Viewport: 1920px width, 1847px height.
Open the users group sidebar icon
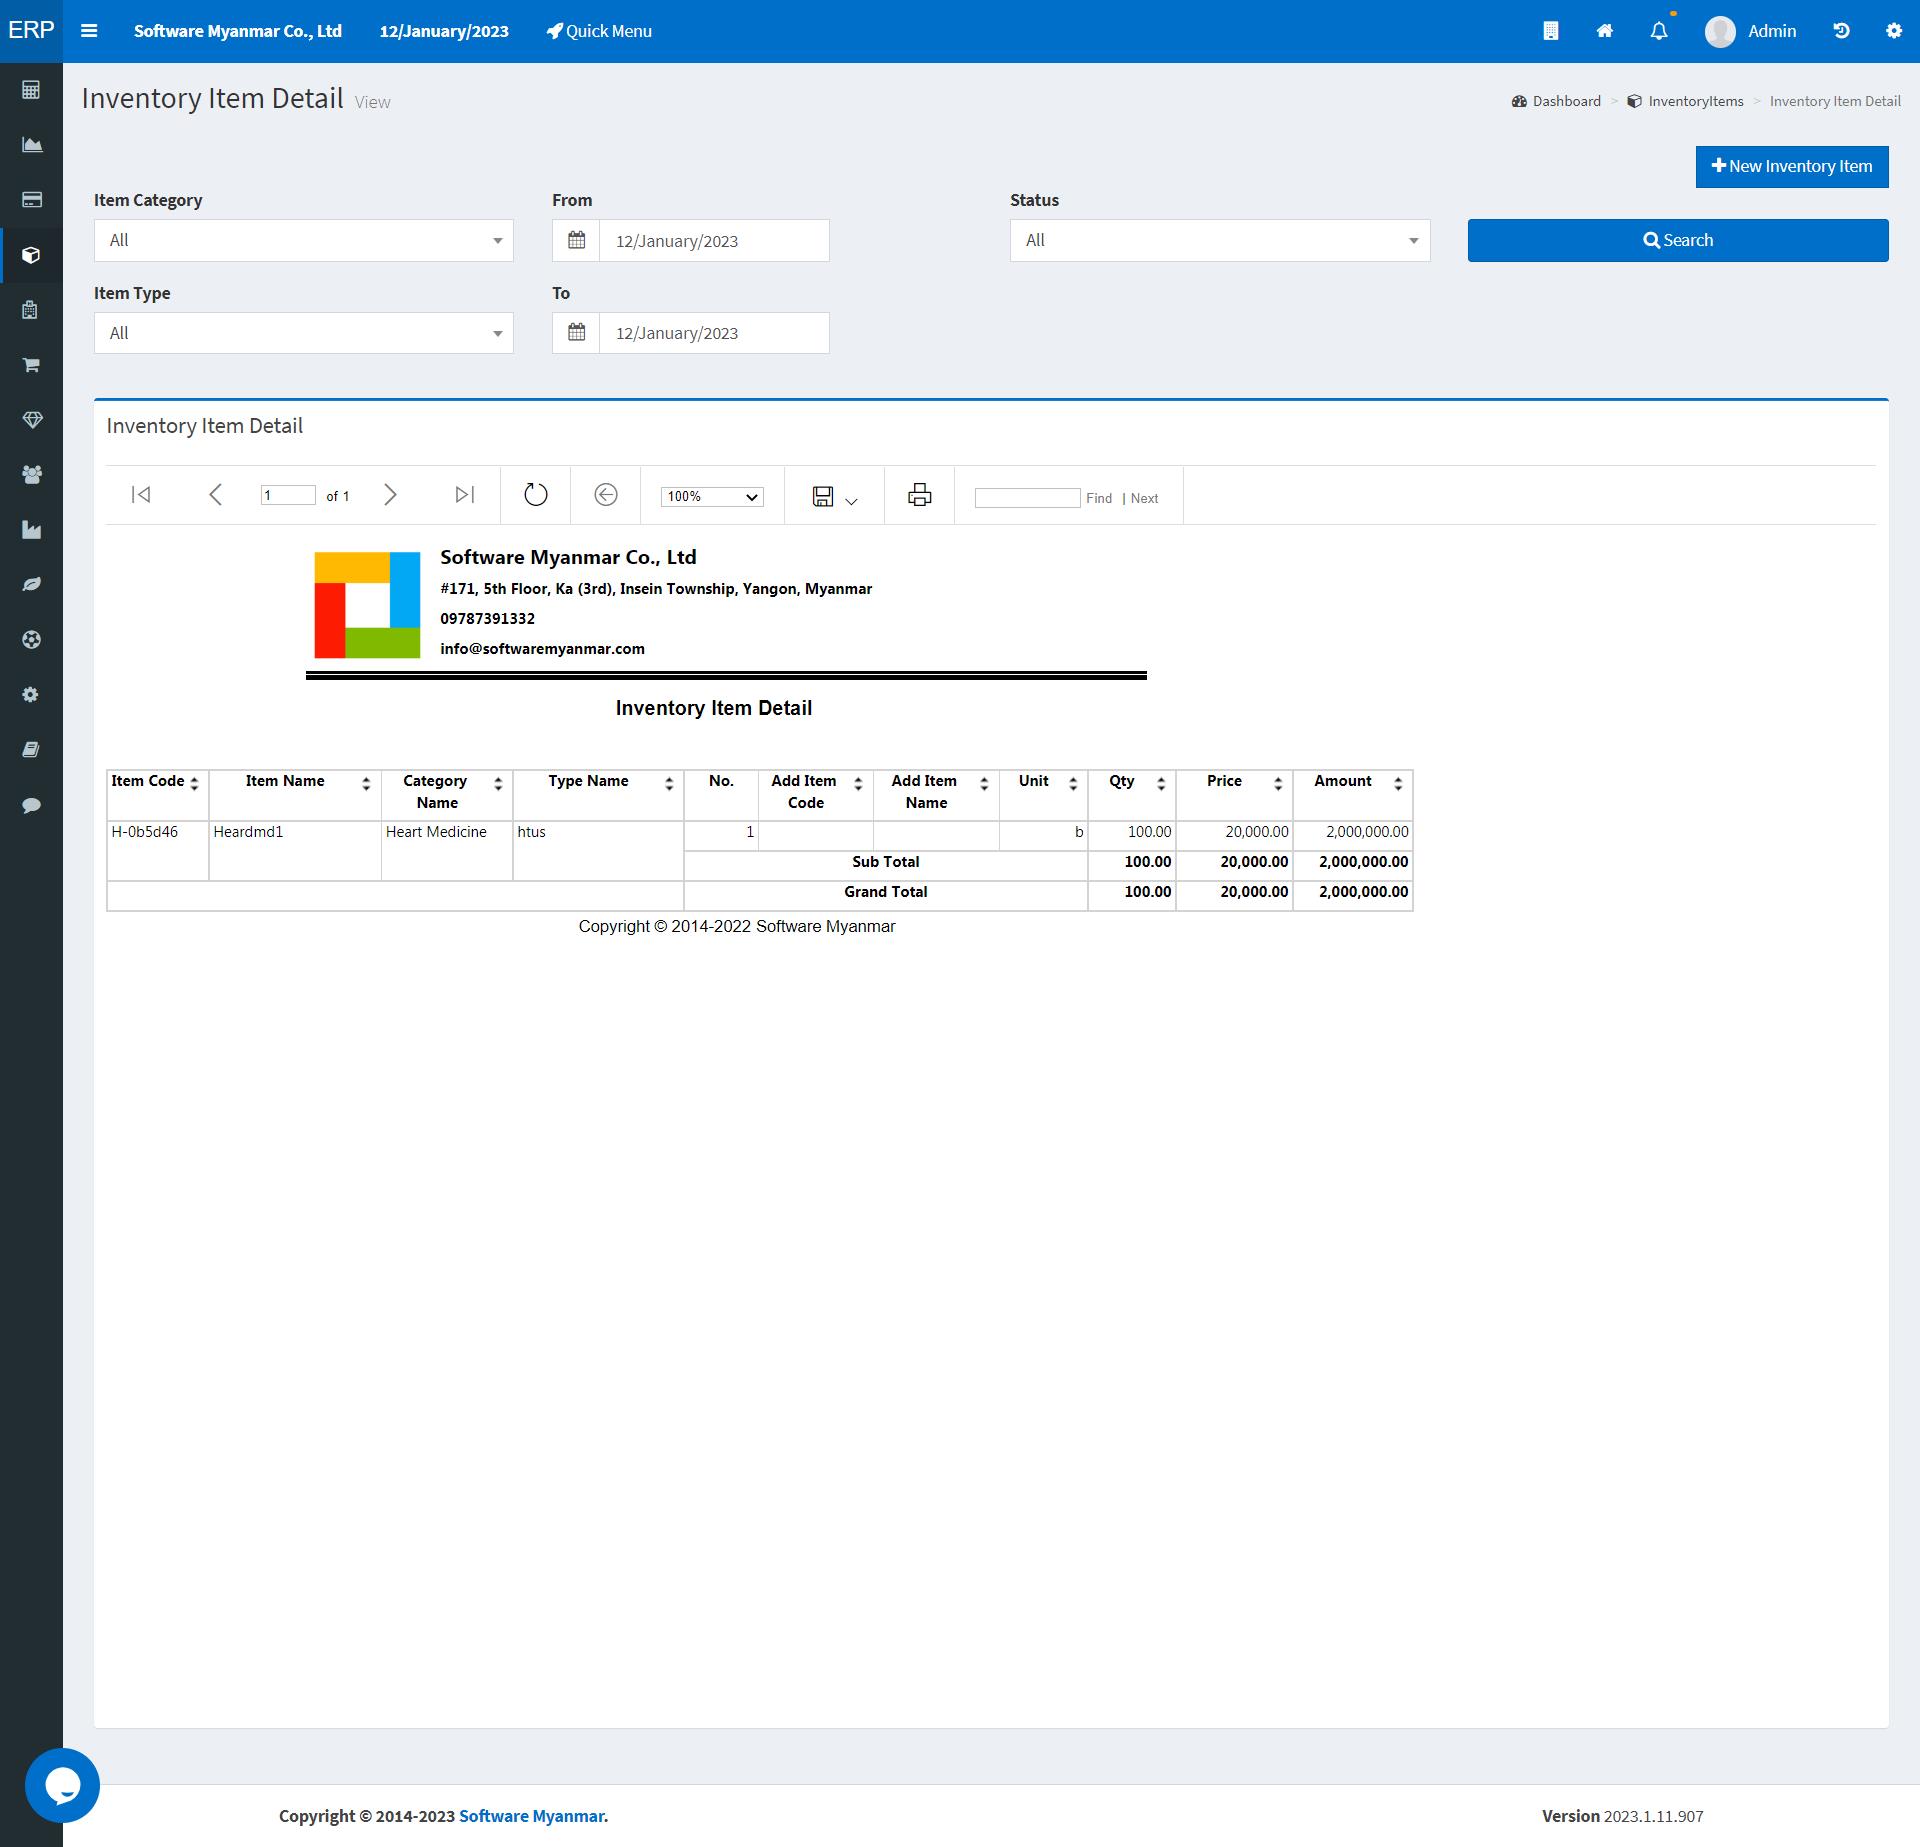click(x=31, y=475)
